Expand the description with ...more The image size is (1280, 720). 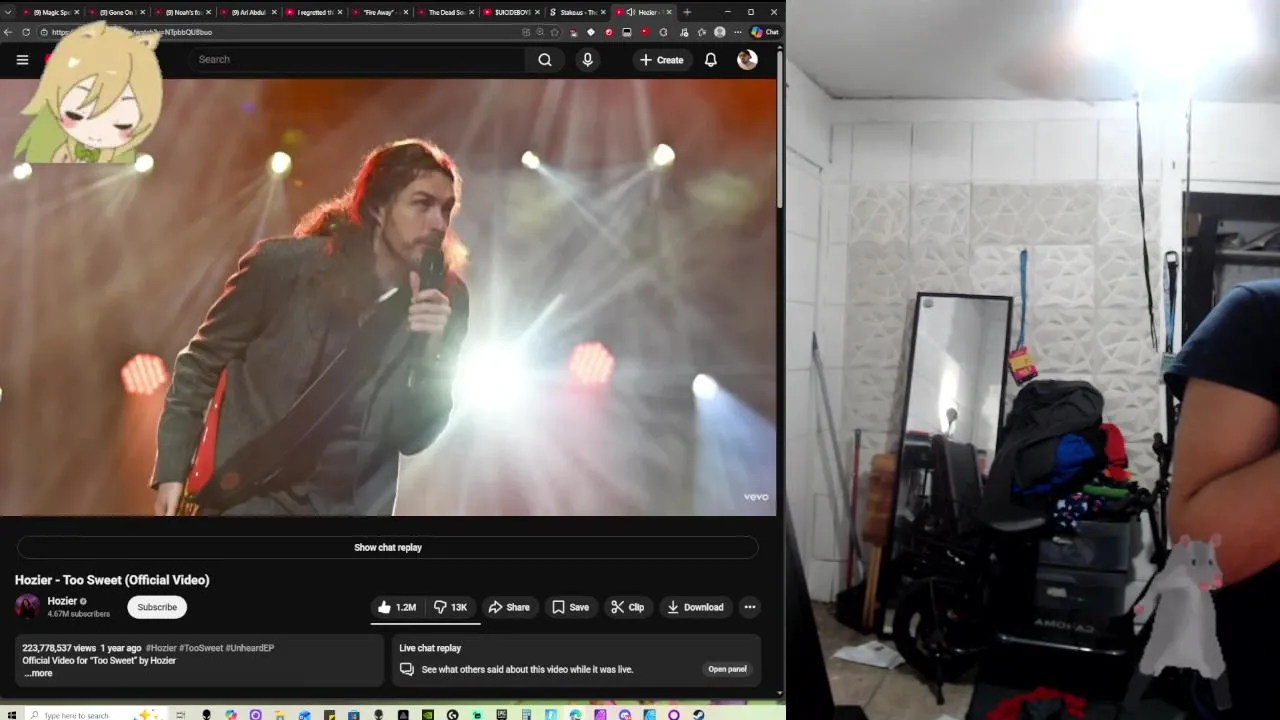(x=38, y=674)
